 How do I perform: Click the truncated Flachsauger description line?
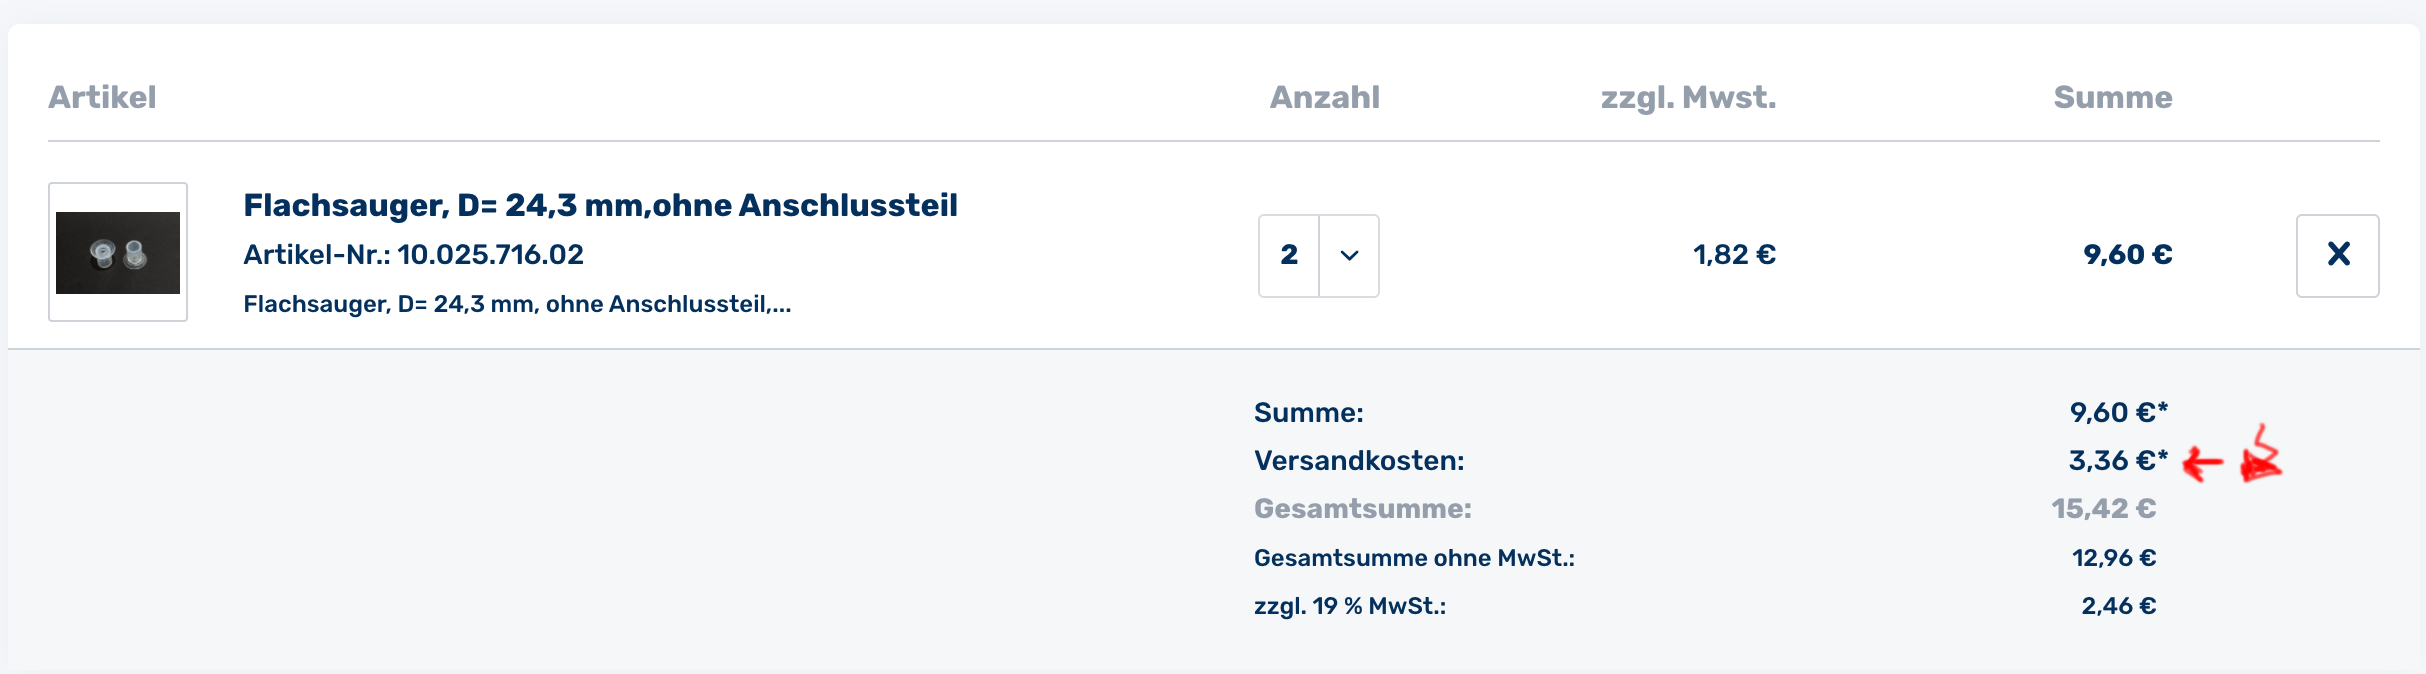point(517,304)
